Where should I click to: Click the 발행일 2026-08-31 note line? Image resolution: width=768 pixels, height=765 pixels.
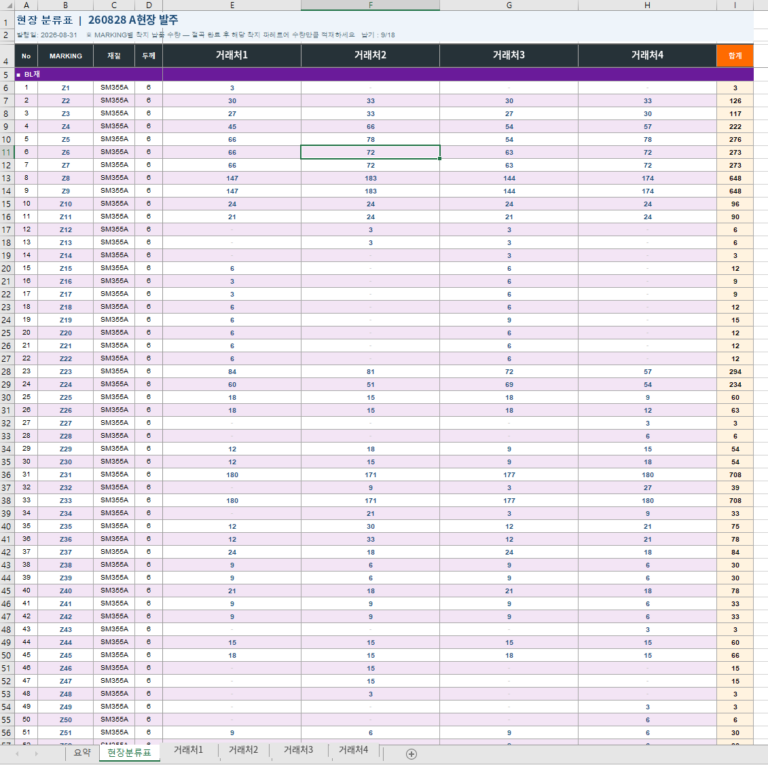tap(206, 35)
